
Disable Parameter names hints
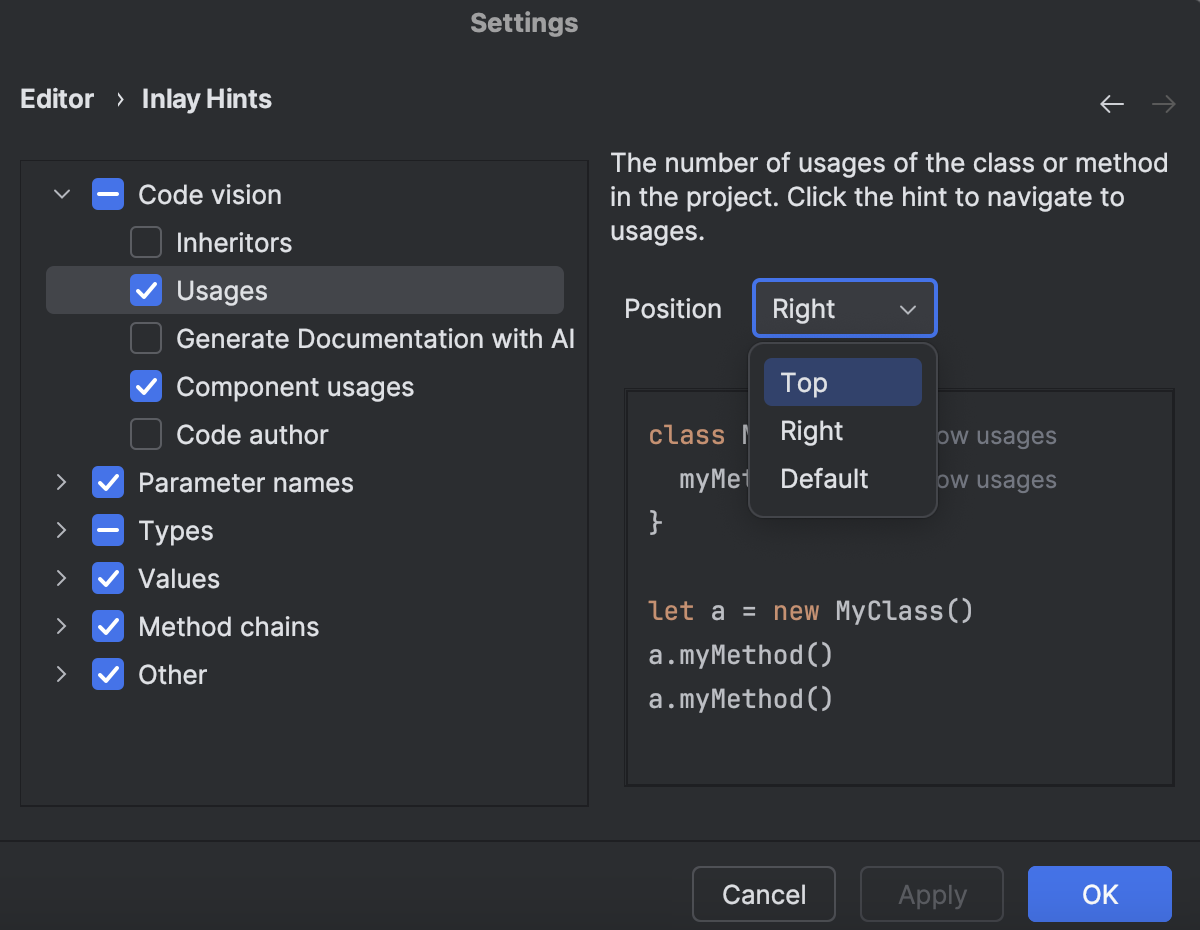click(x=107, y=482)
